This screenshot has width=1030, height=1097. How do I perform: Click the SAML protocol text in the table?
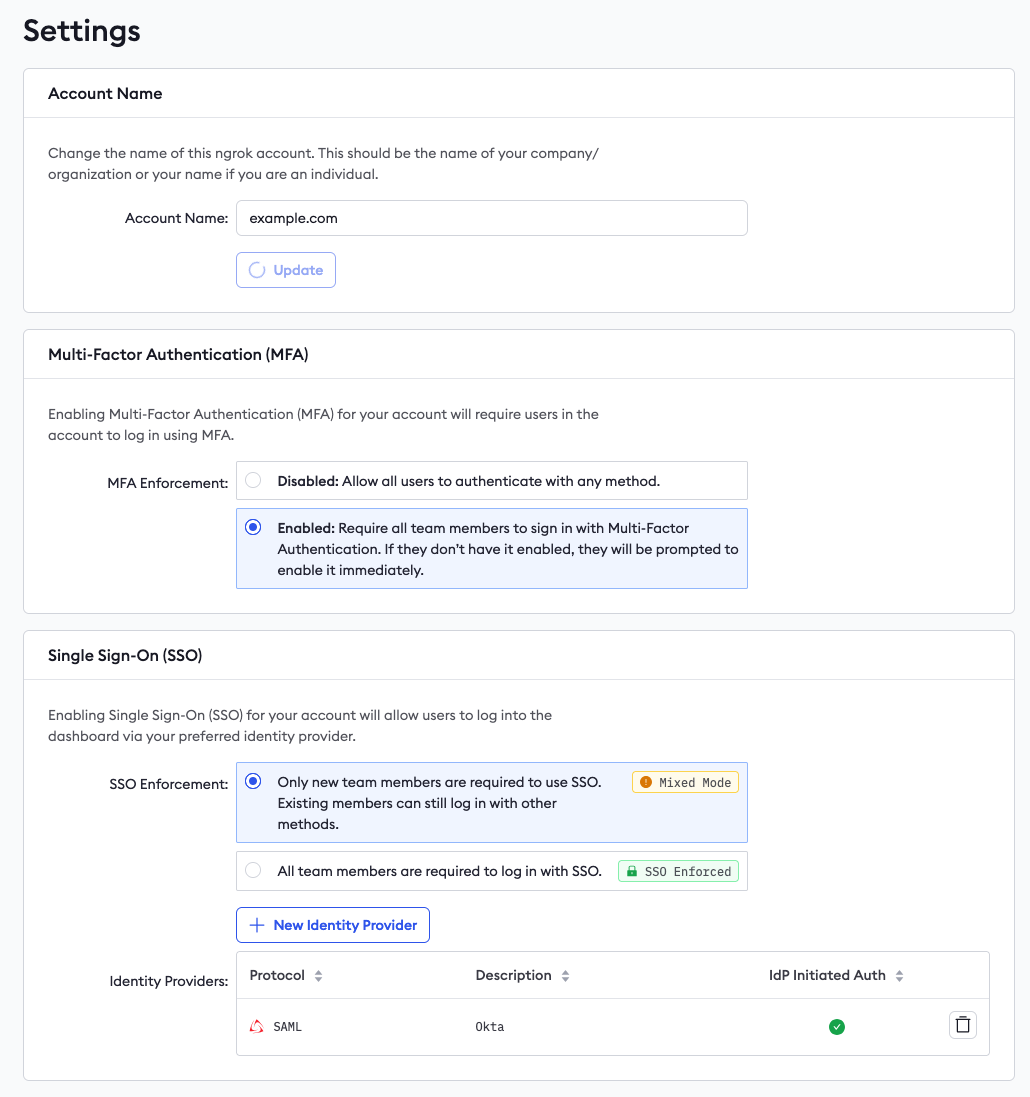click(x=288, y=1026)
